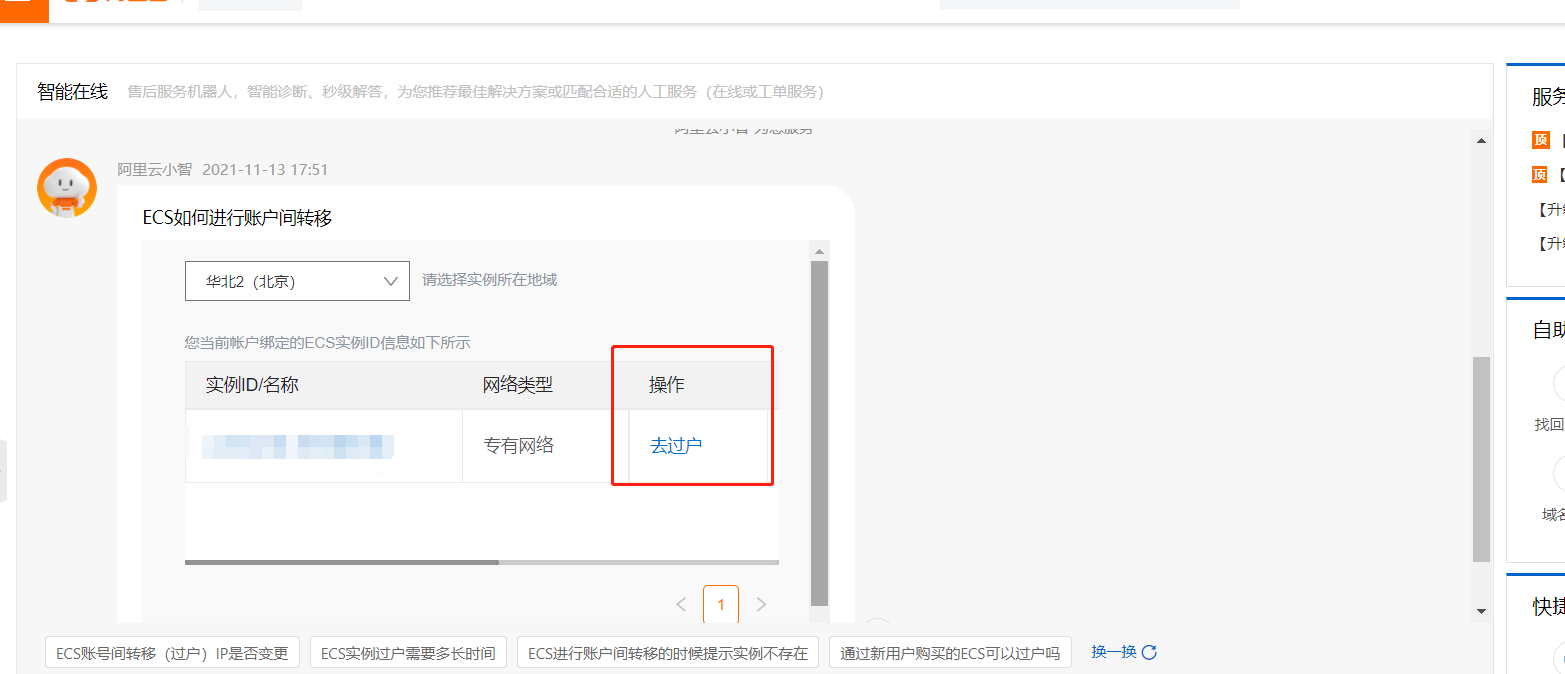Click the 阿里云小智 robot avatar

[67, 188]
